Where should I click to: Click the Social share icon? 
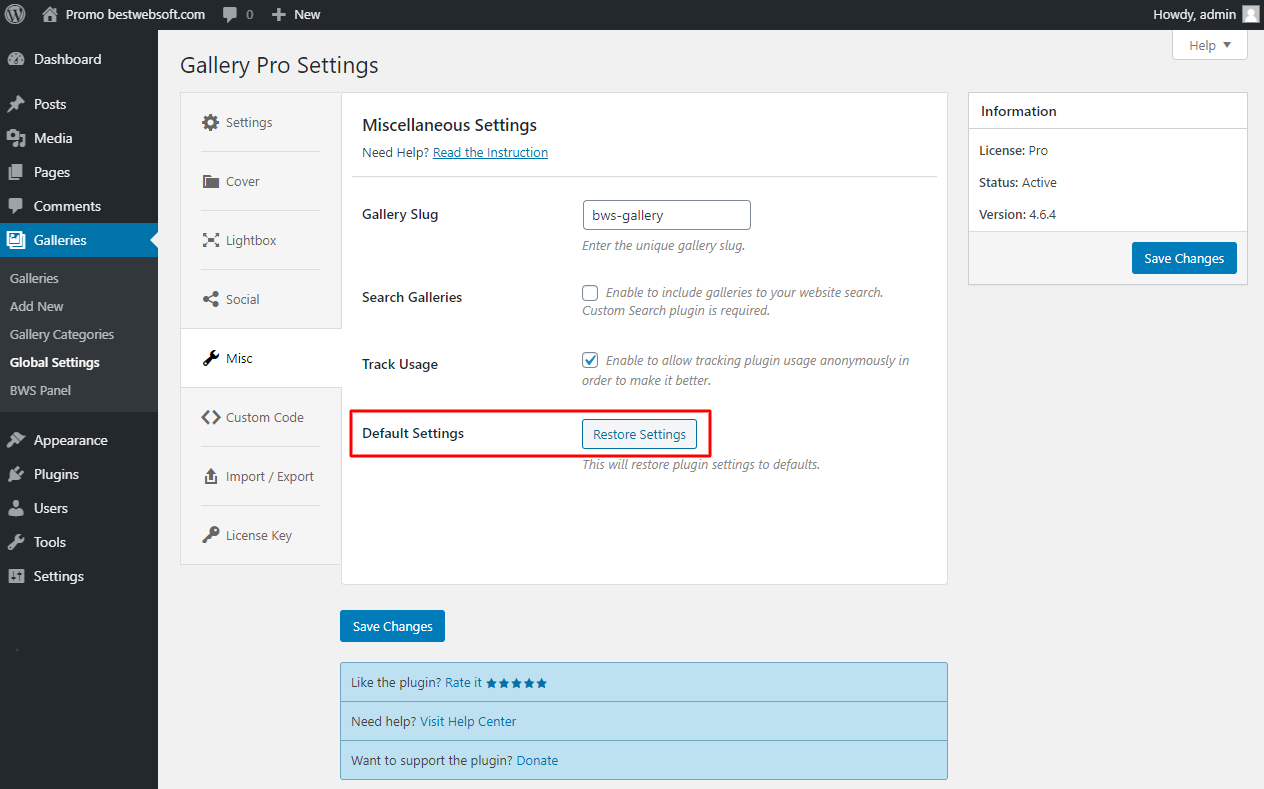(210, 299)
